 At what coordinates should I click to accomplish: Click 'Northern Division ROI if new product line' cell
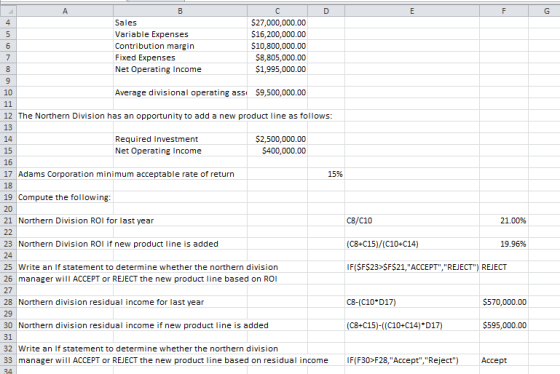tap(118, 244)
